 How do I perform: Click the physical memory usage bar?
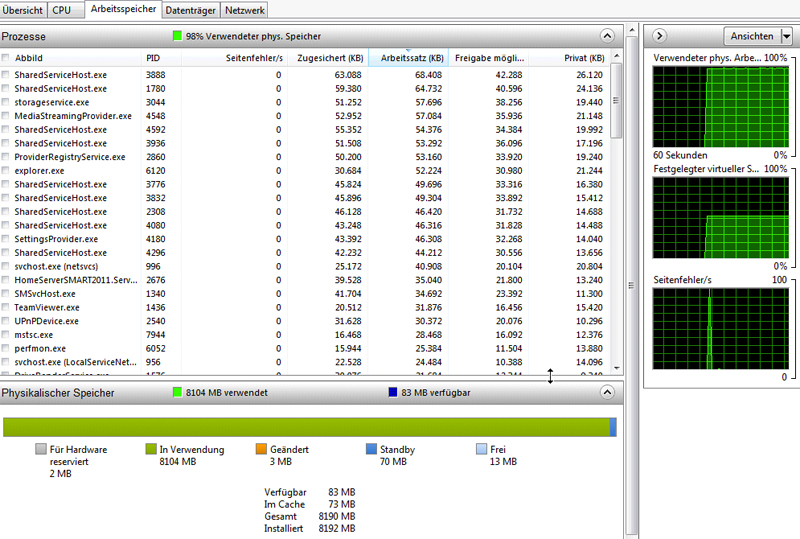[x=308, y=427]
